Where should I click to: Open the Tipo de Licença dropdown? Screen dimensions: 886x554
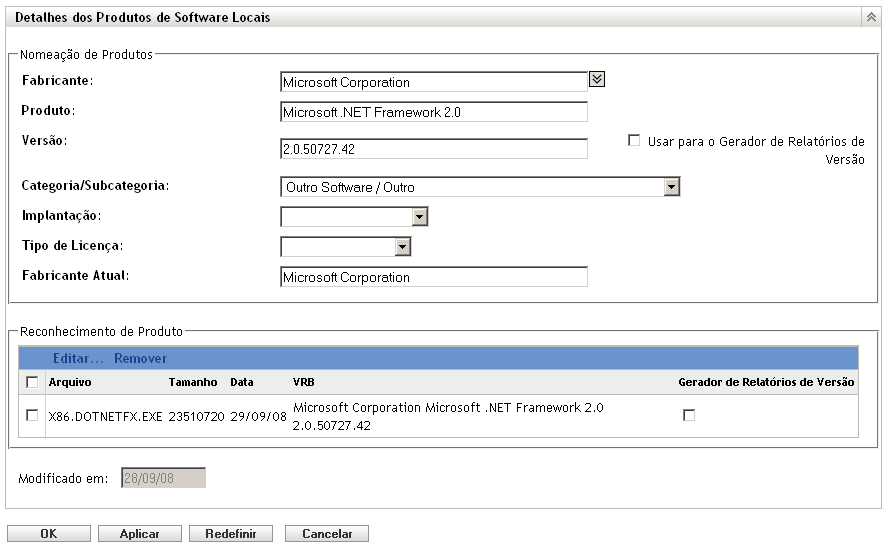346,246
